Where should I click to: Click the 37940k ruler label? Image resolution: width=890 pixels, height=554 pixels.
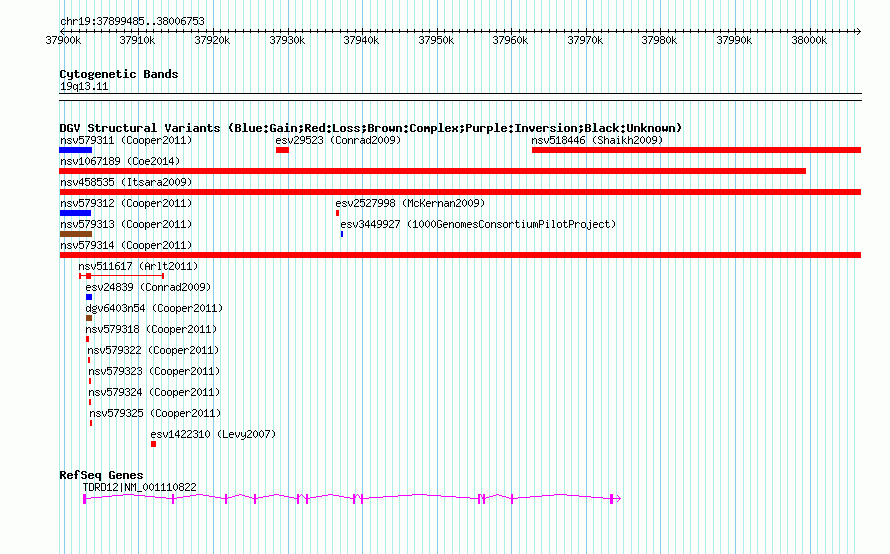pos(361,40)
